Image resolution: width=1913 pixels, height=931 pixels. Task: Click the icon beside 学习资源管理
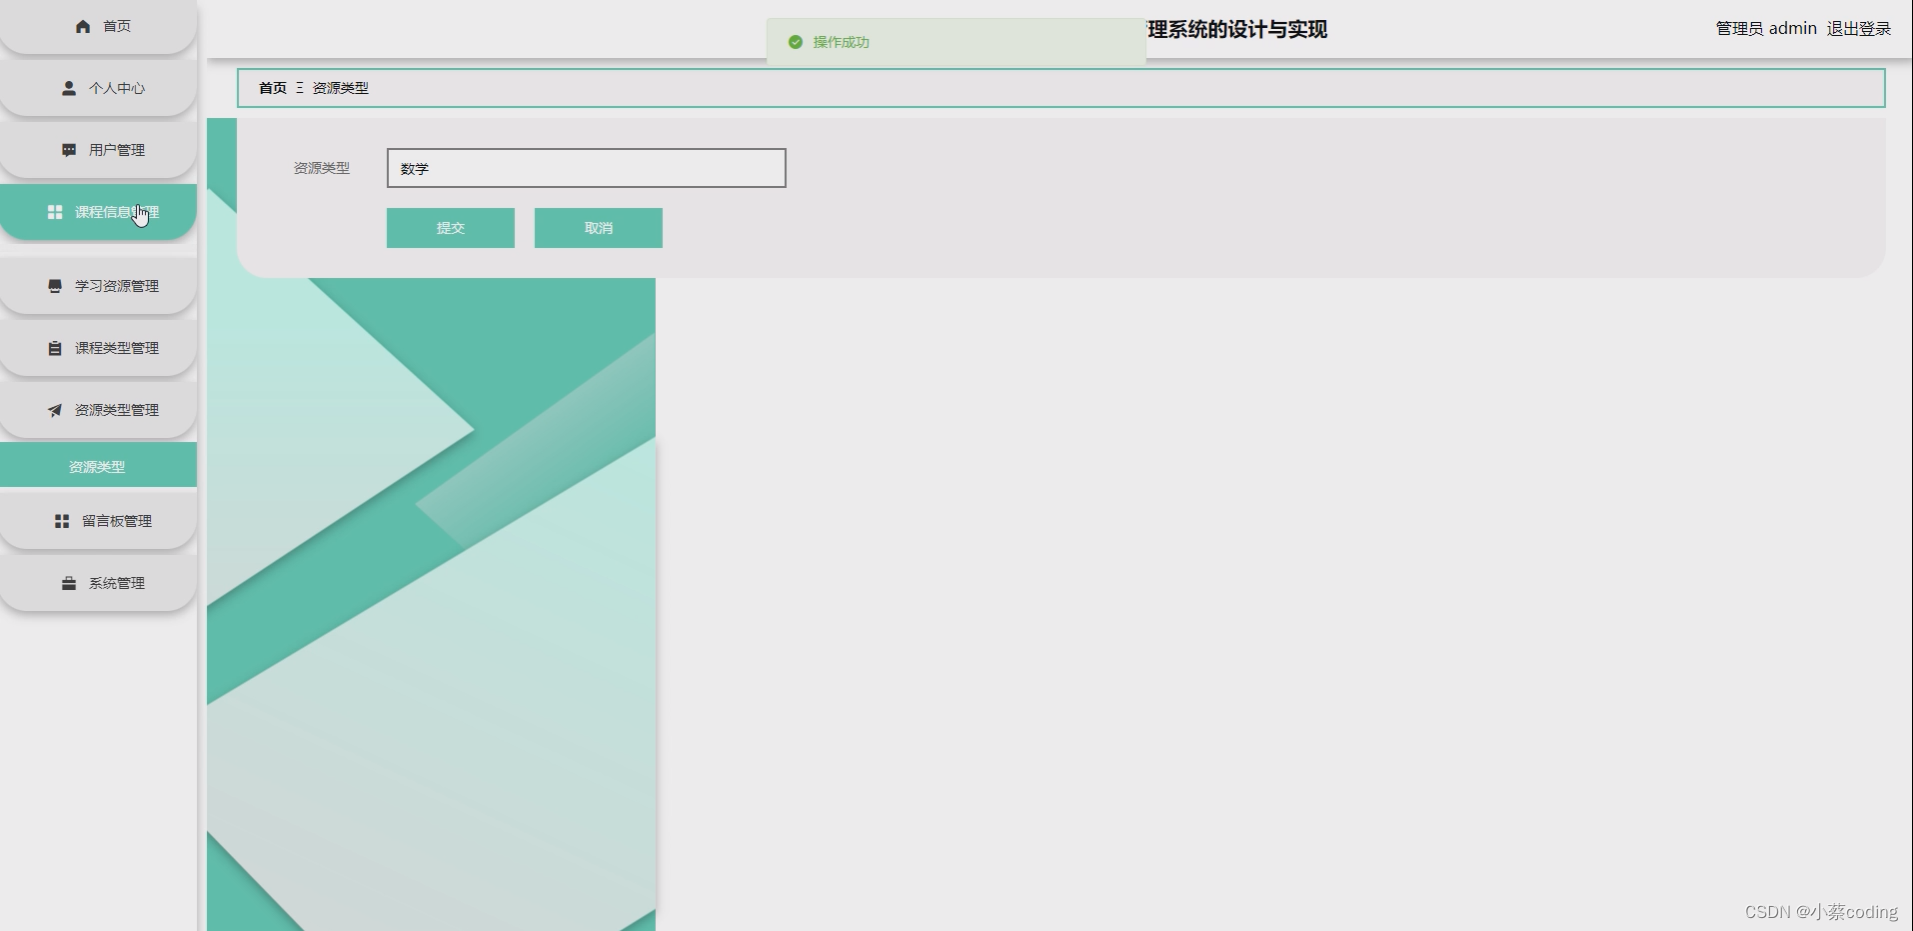(x=55, y=286)
